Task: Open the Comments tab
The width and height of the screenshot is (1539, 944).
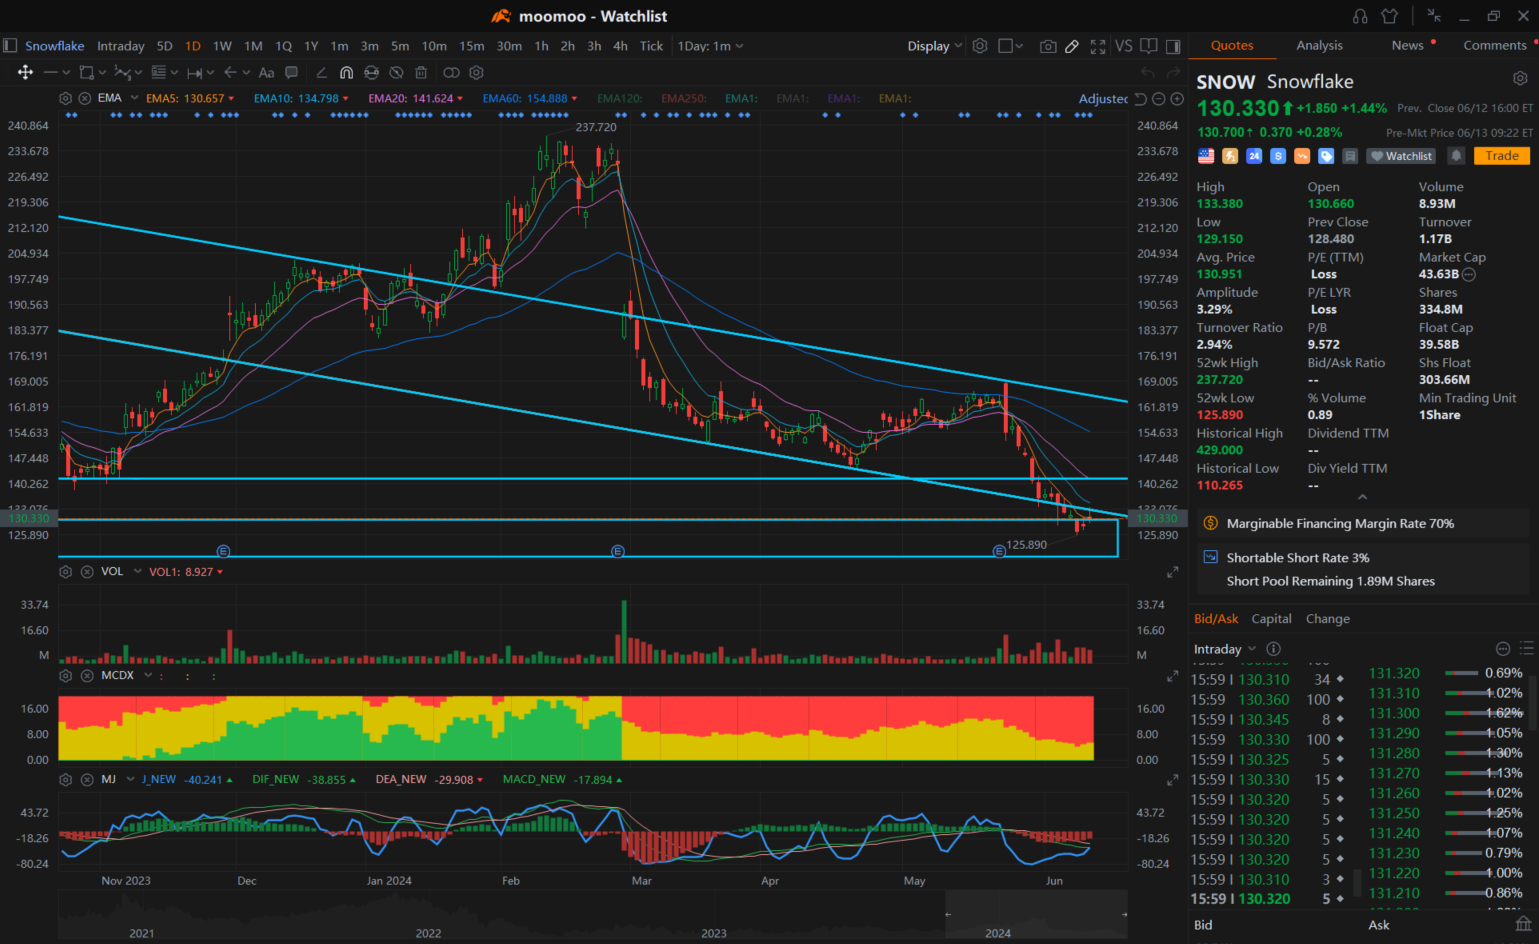Action: (1495, 45)
